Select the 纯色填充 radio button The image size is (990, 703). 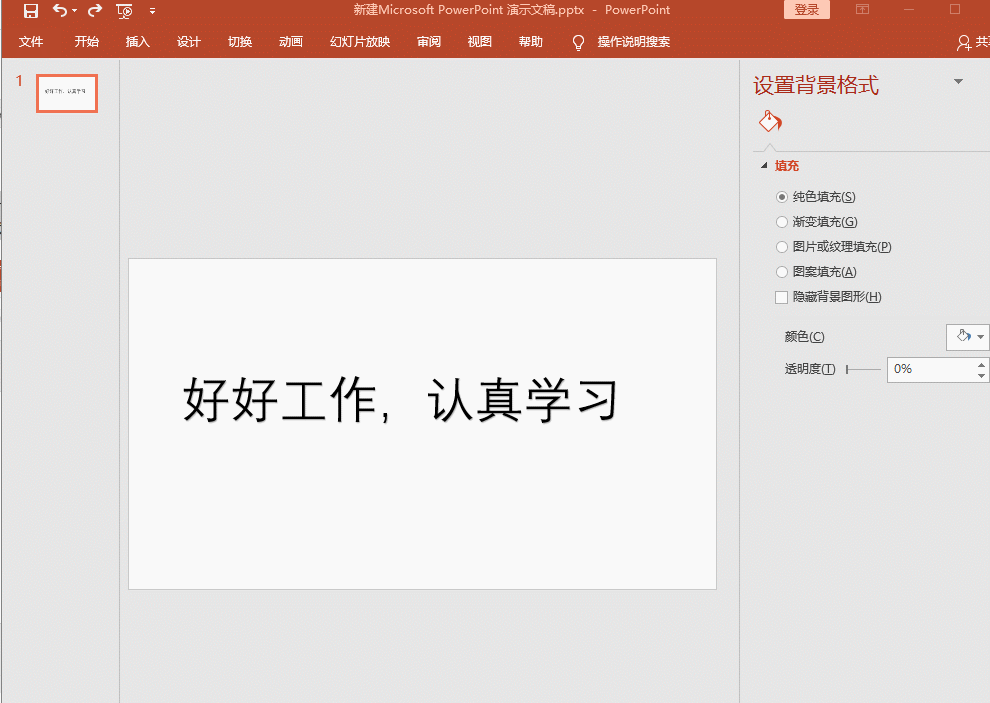781,196
